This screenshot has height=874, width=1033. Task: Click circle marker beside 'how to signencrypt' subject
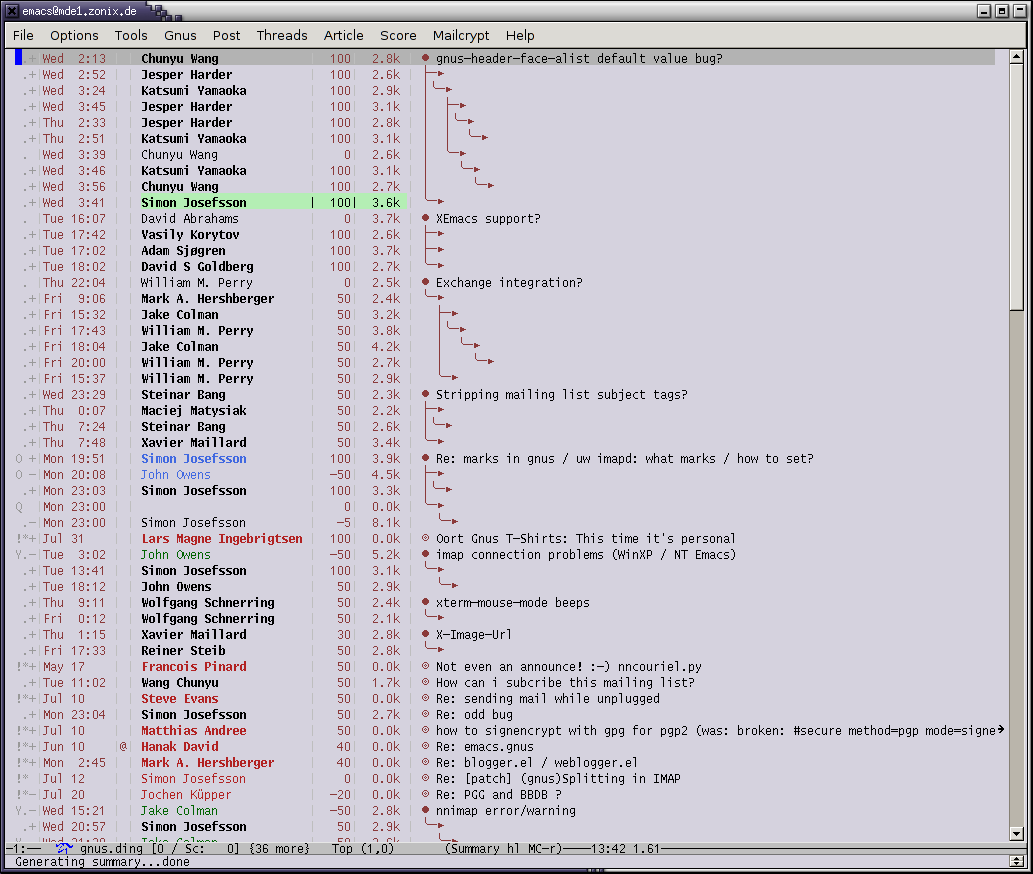pyautogui.click(x=426, y=730)
